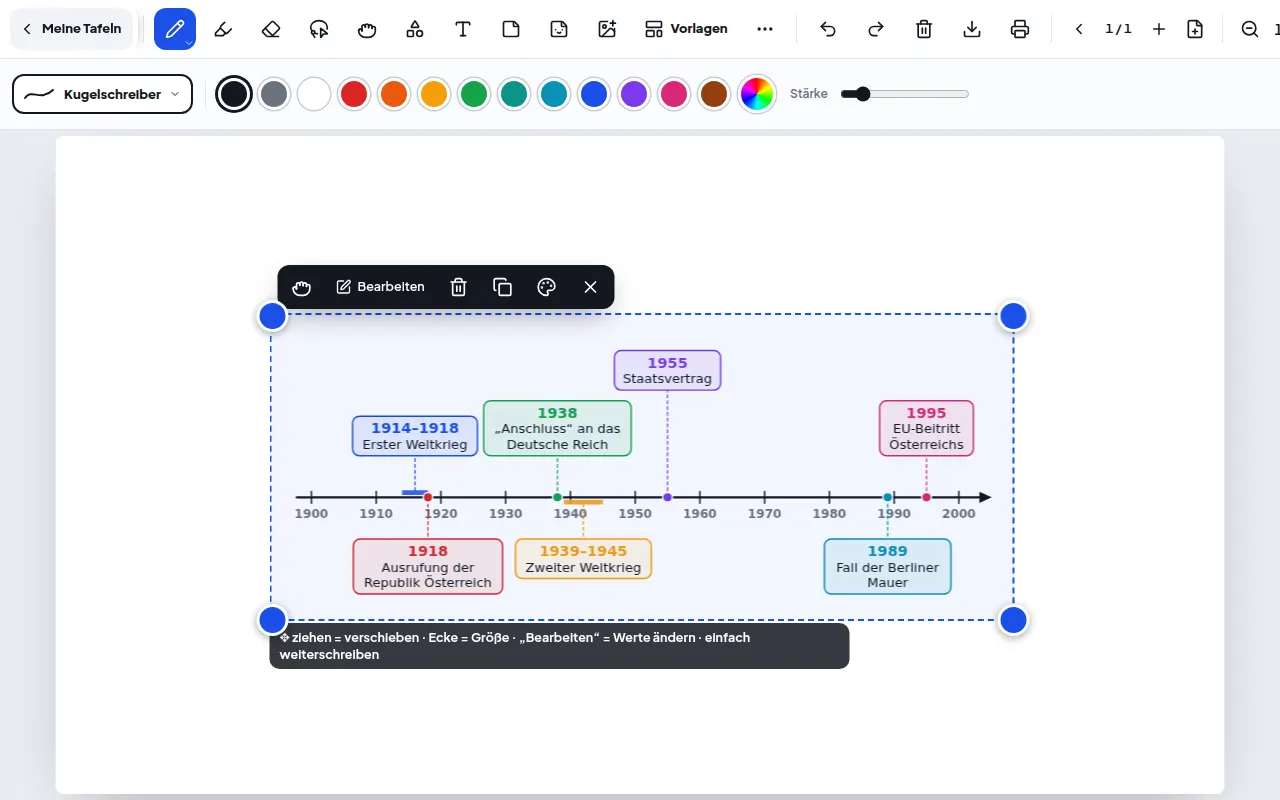Select the orange color swatch

pyautogui.click(x=394, y=94)
